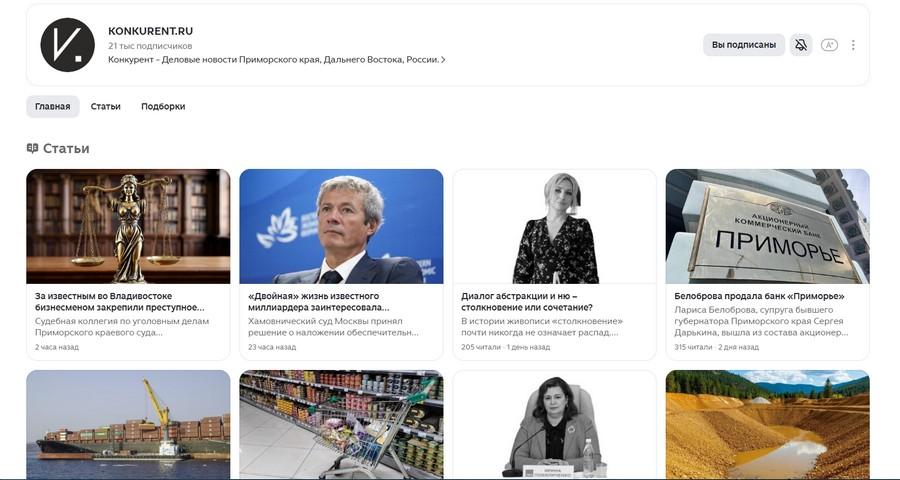This screenshot has height=480, width=900.
Task: Click the 21 тыс подписчиков text
Action: coord(150,46)
